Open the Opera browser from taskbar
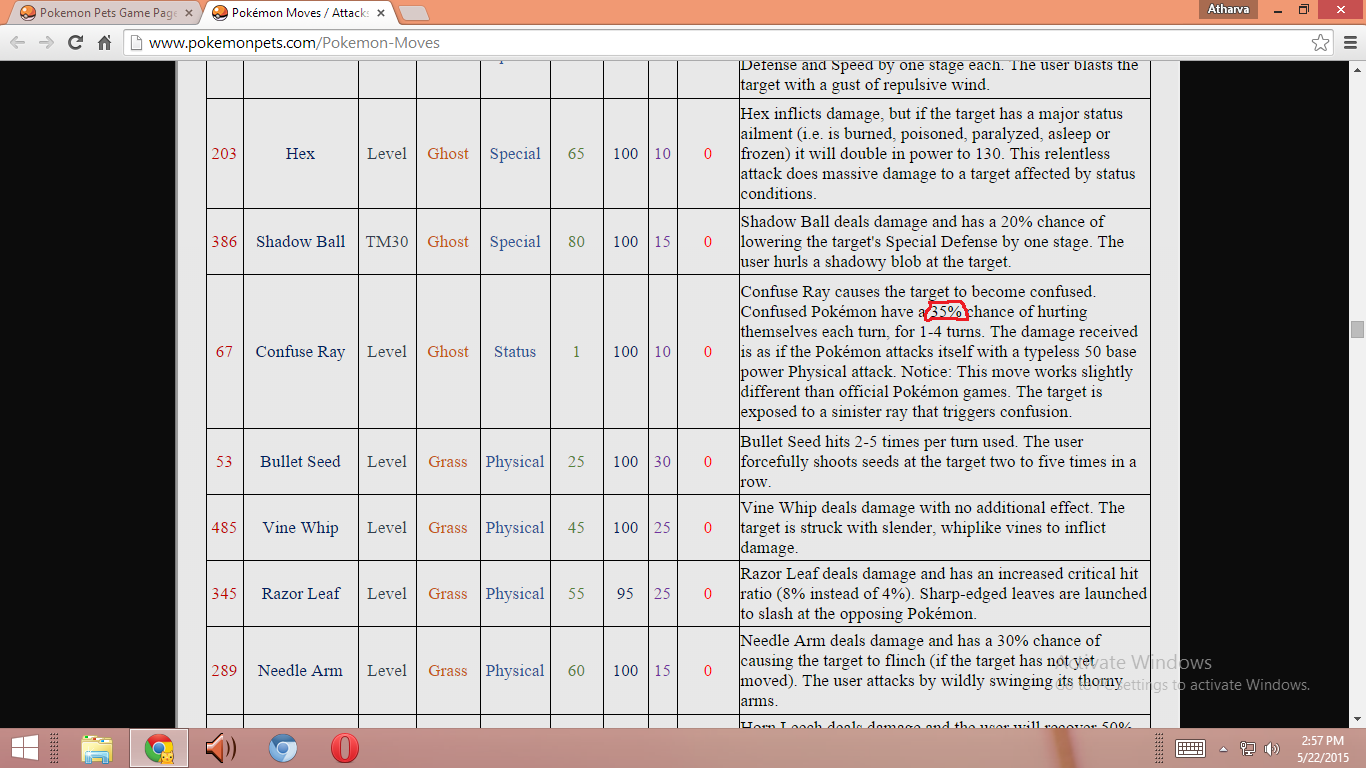The height and width of the screenshot is (768, 1366). pyautogui.click(x=344, y=748)
